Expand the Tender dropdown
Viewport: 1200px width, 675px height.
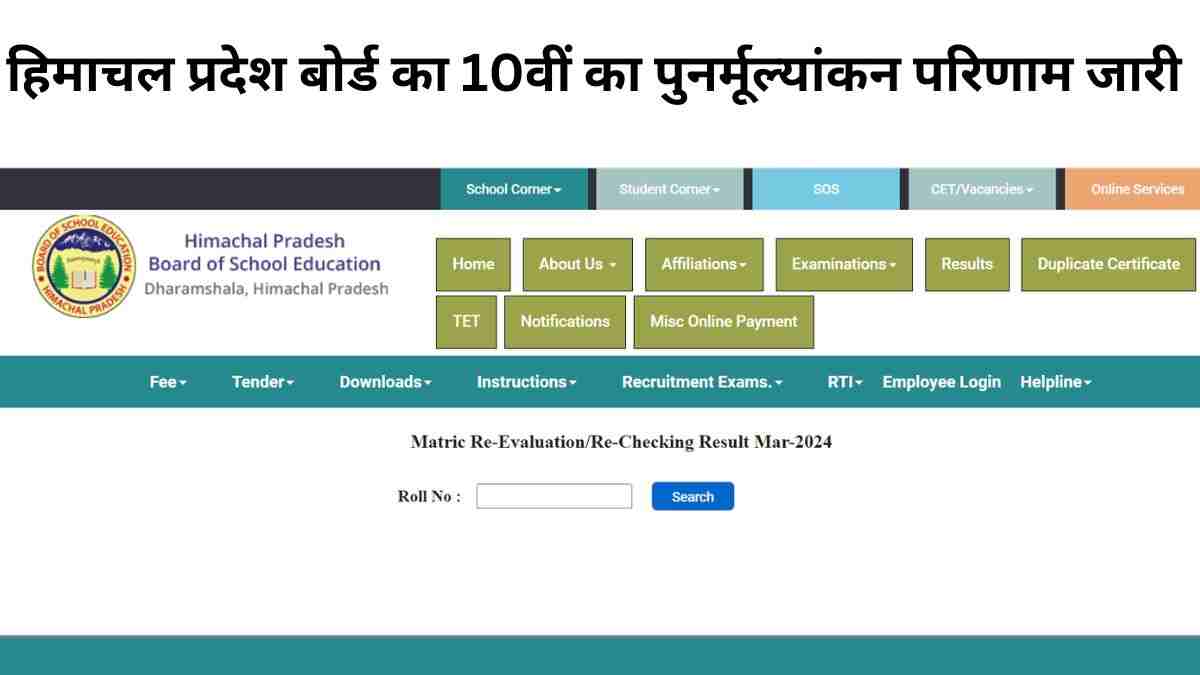point(263,382)
